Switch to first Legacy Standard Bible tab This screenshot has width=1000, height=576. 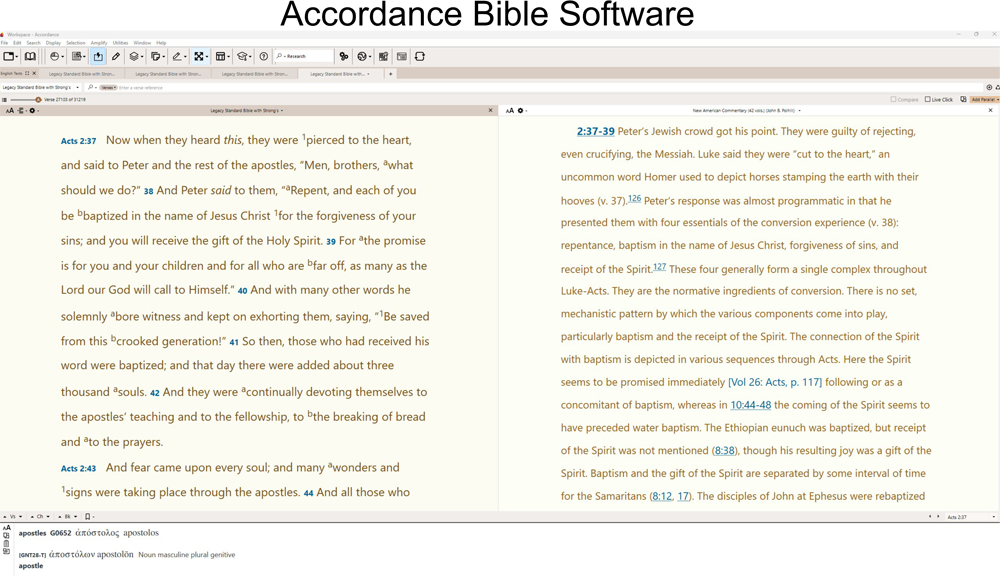click(x=82, y=73)
